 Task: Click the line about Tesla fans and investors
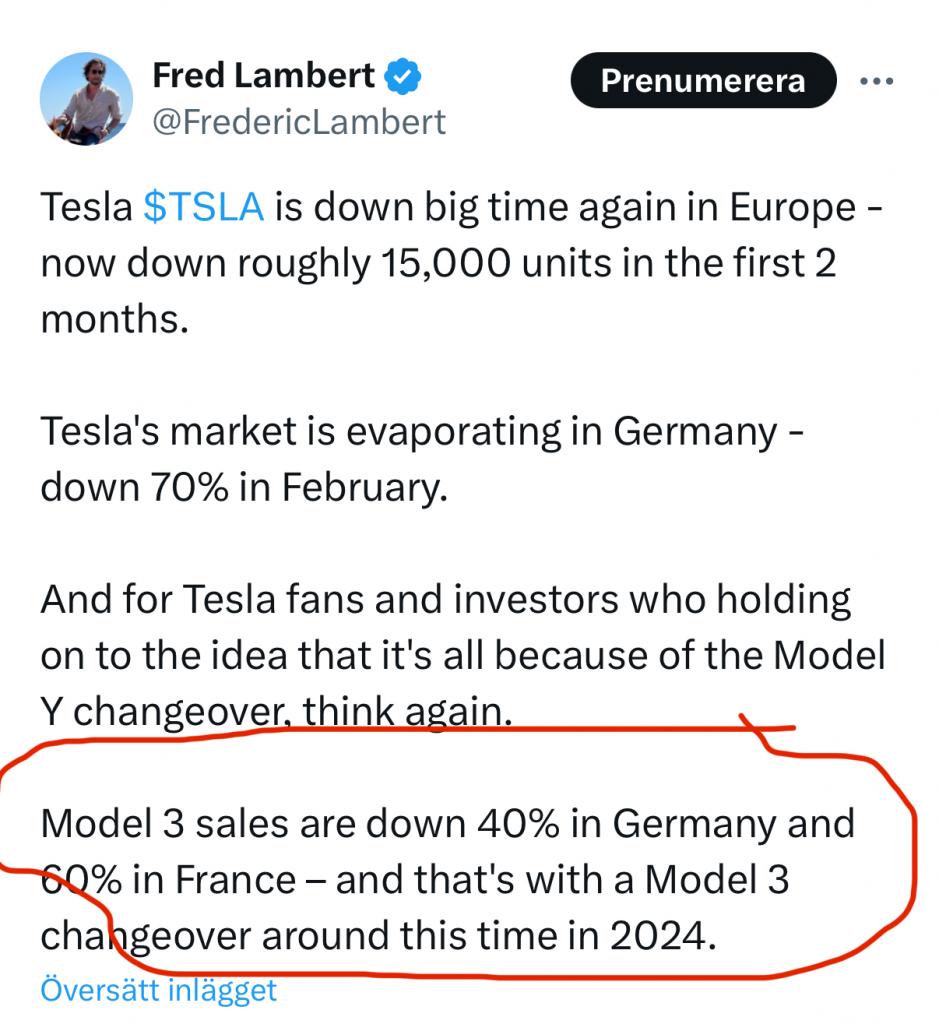pos(445,600)
